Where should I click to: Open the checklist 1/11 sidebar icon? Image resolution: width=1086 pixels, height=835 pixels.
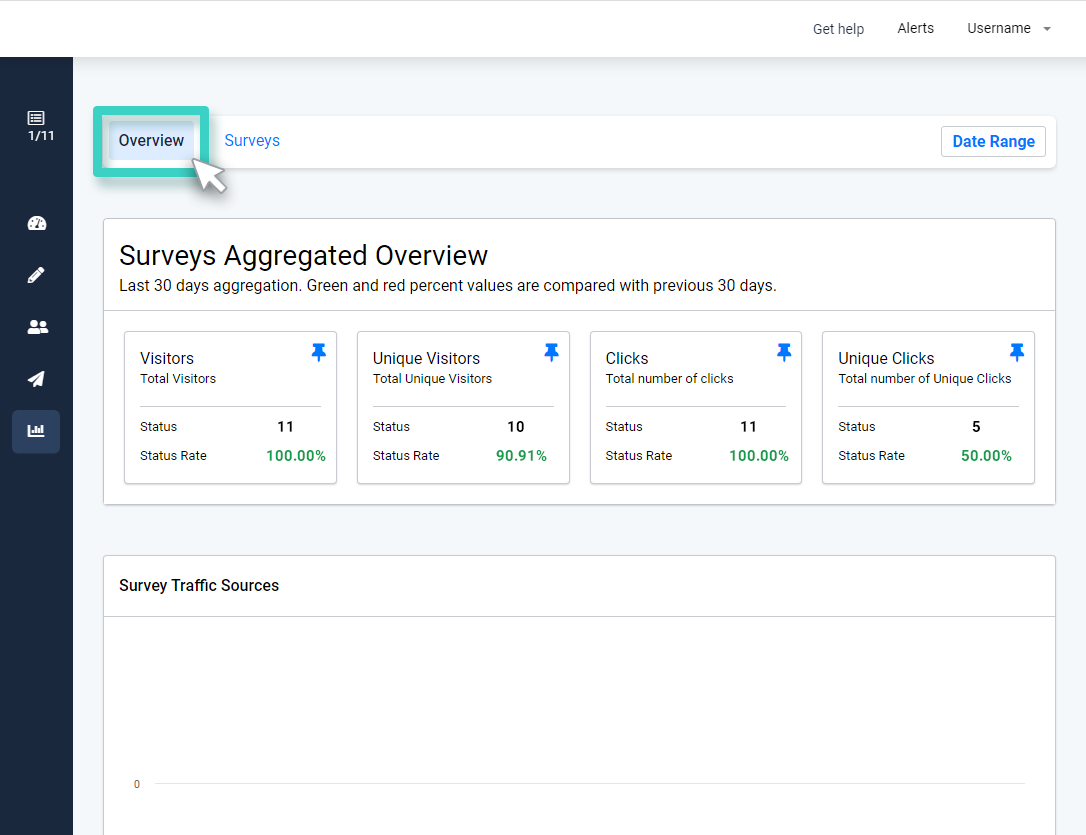tap(39, 126)
